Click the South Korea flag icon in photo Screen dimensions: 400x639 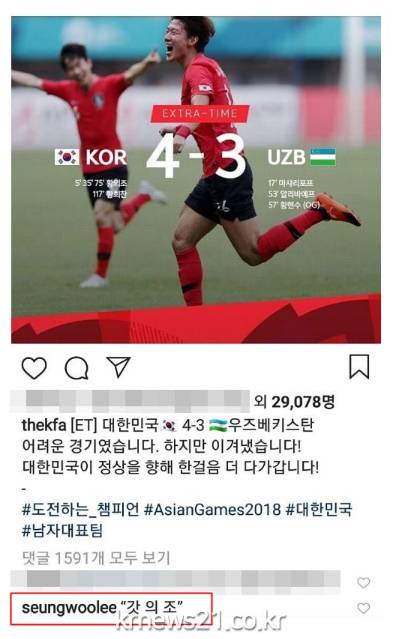click(x=67, y=157)
